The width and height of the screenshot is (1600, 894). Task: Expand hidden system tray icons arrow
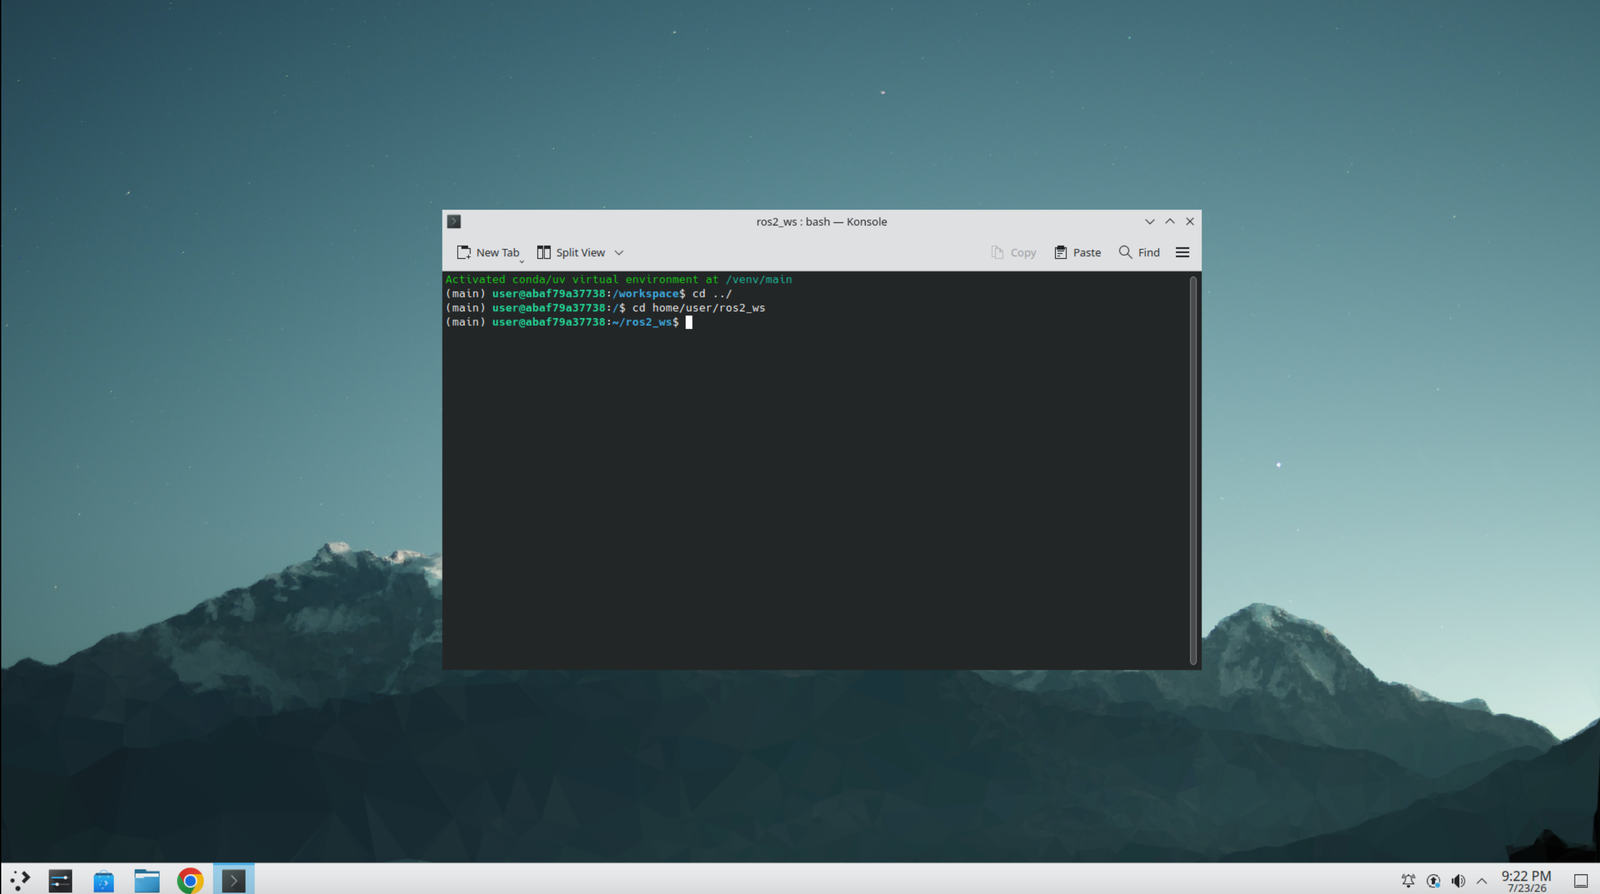(x=1482, y=881)
